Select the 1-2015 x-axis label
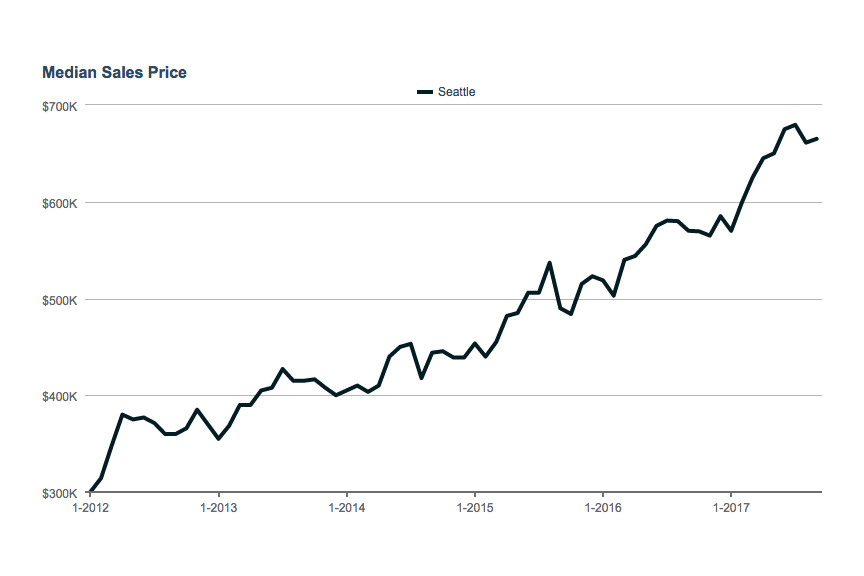The image size is (864, 576). [474, 508]
